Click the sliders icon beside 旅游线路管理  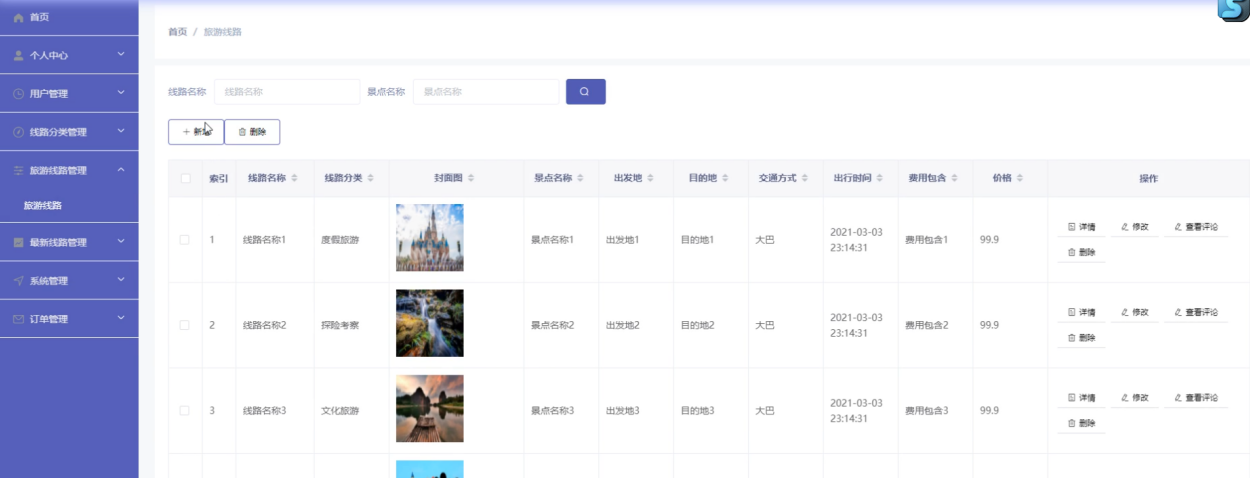pyautogui.click(x=18, y=171)
